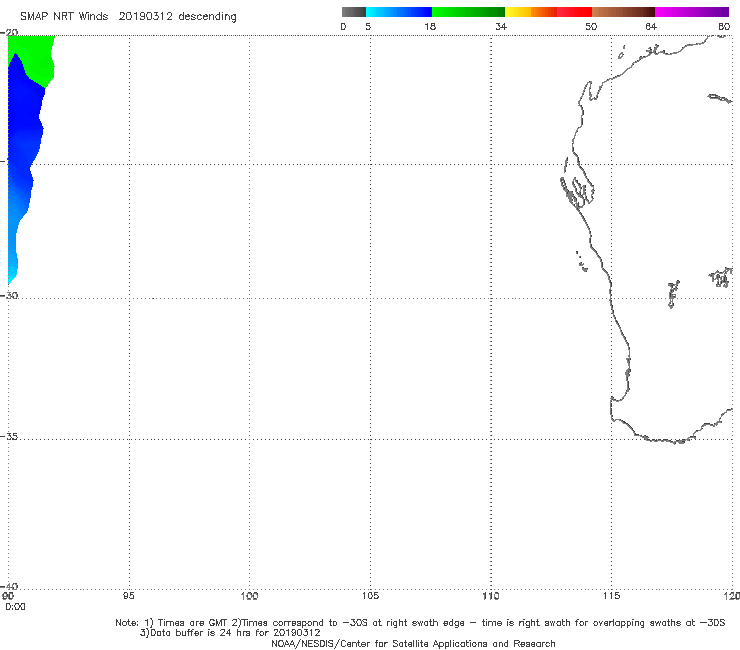Click the color bar label 5
740x650 pixels.
(x=368, y=26)
